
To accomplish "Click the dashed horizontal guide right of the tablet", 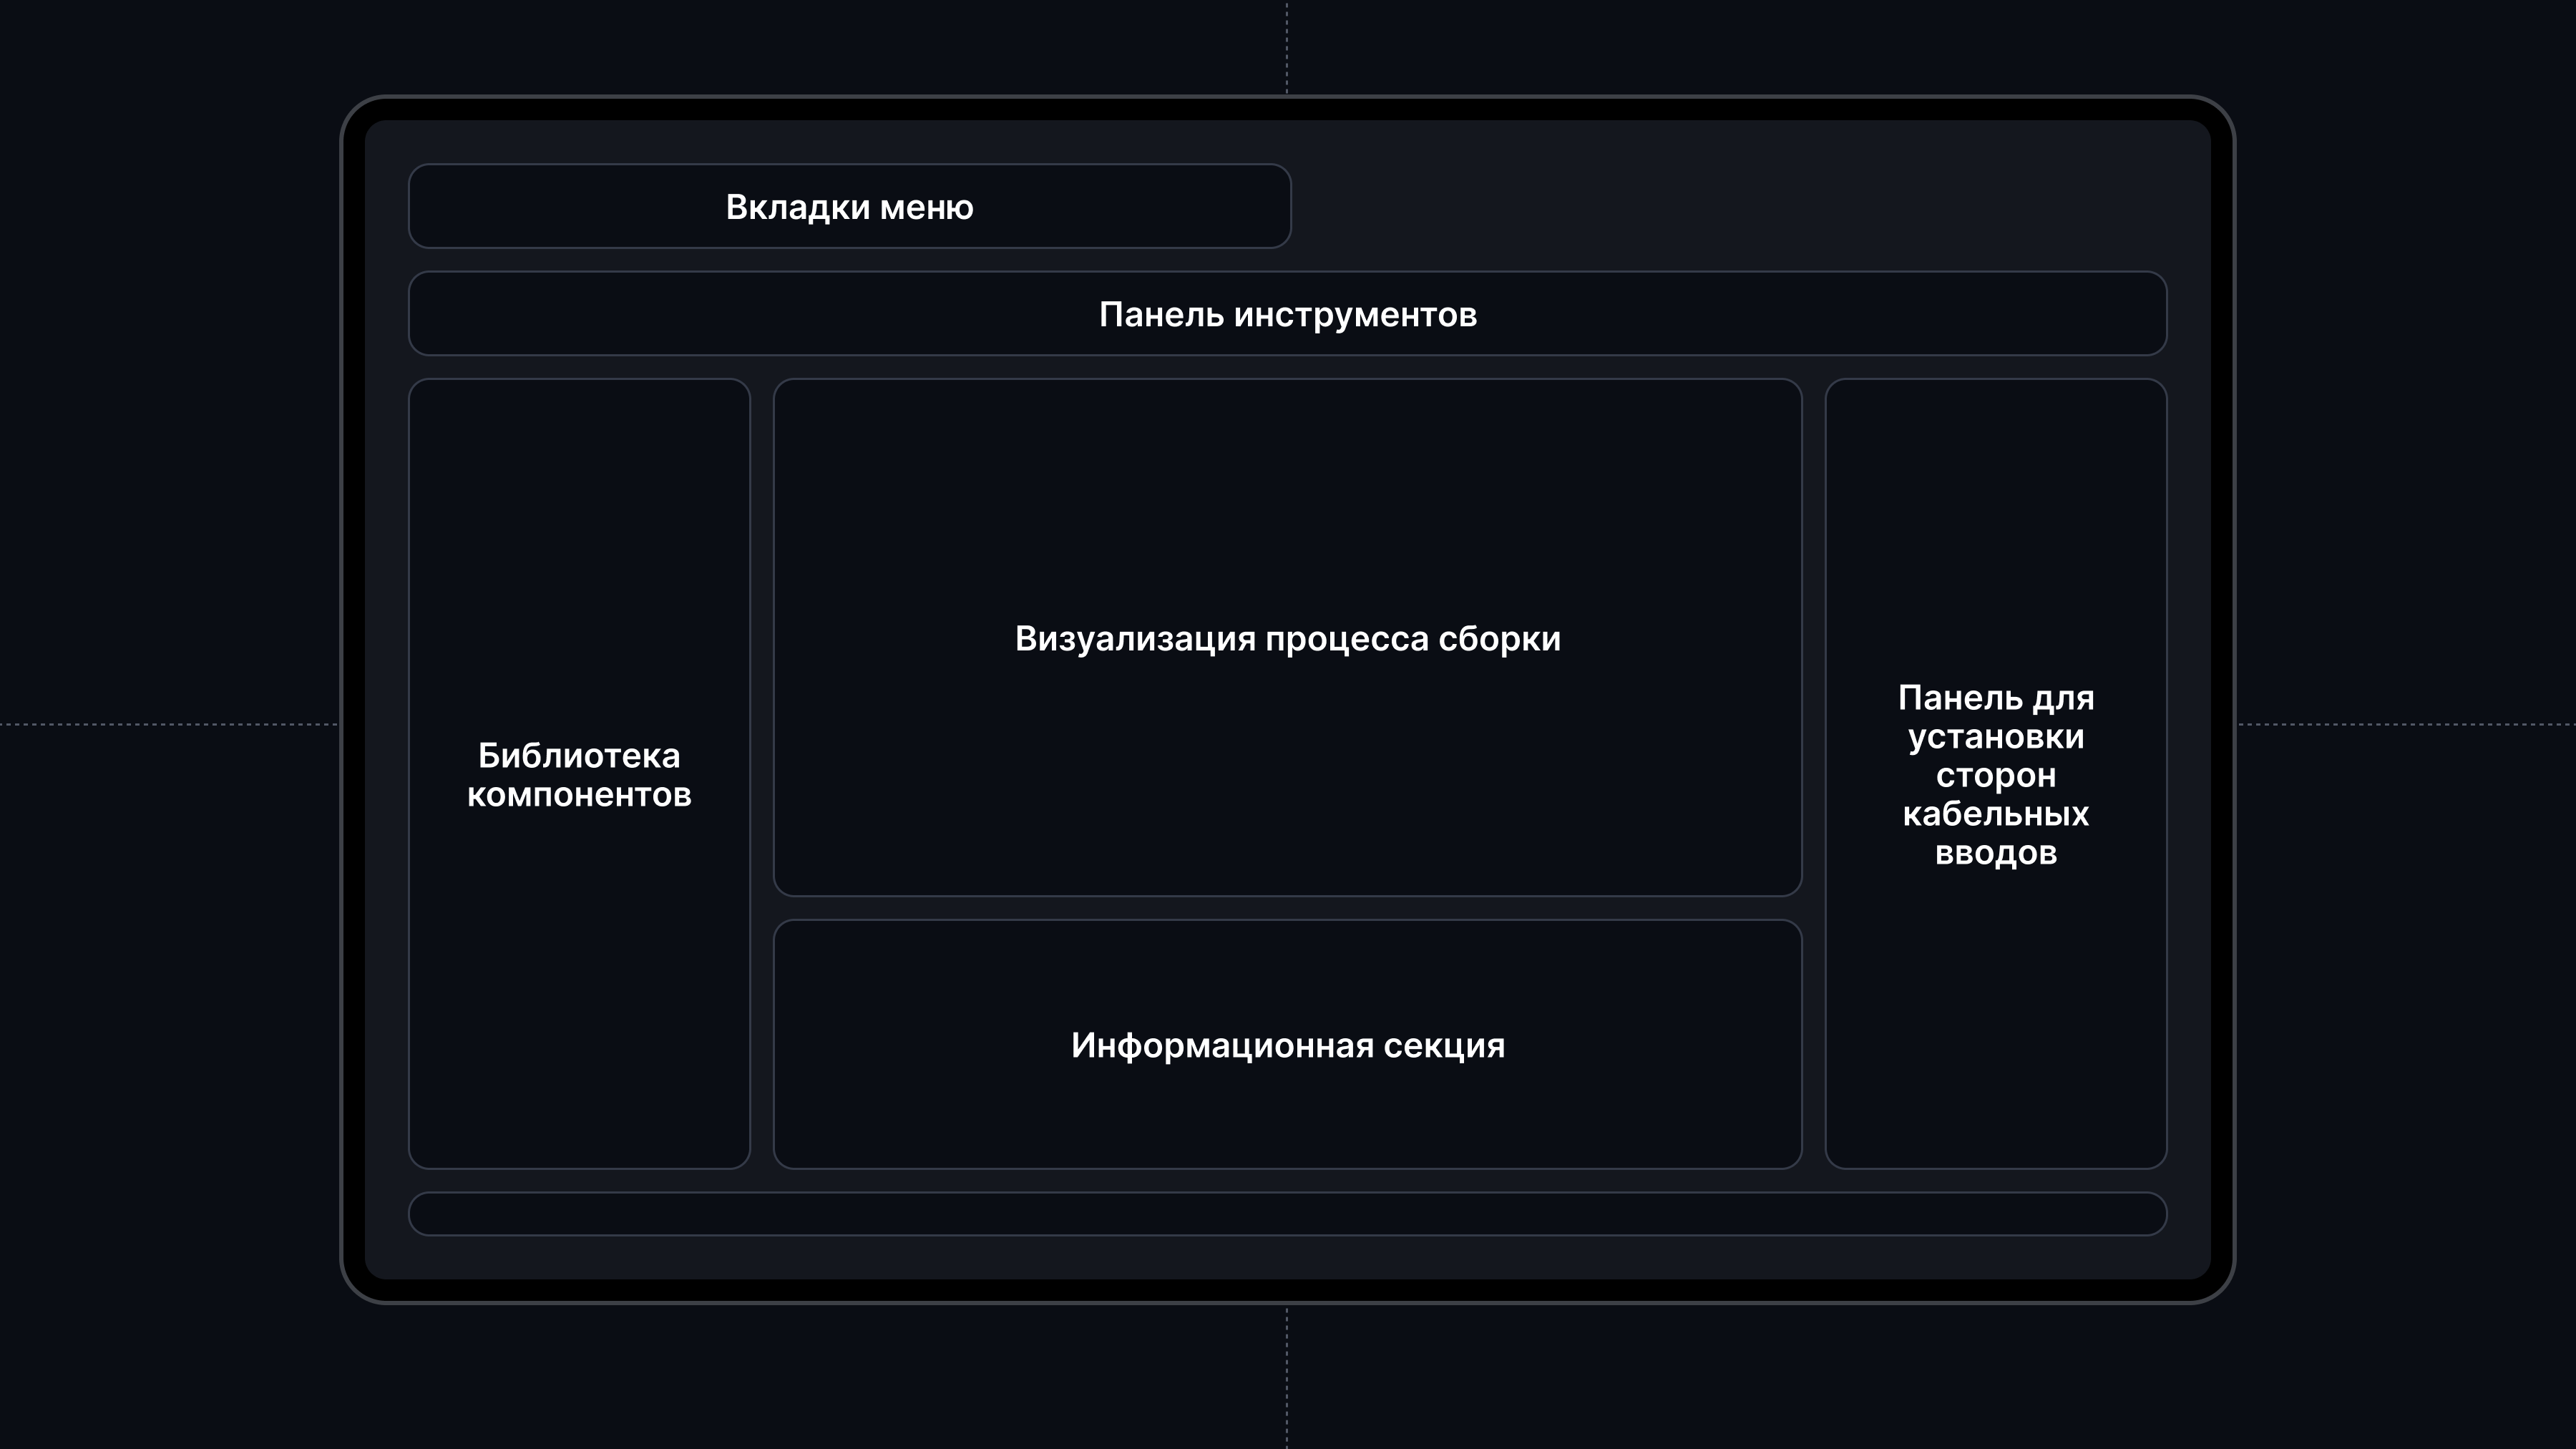I will (x=2405, y=724).
